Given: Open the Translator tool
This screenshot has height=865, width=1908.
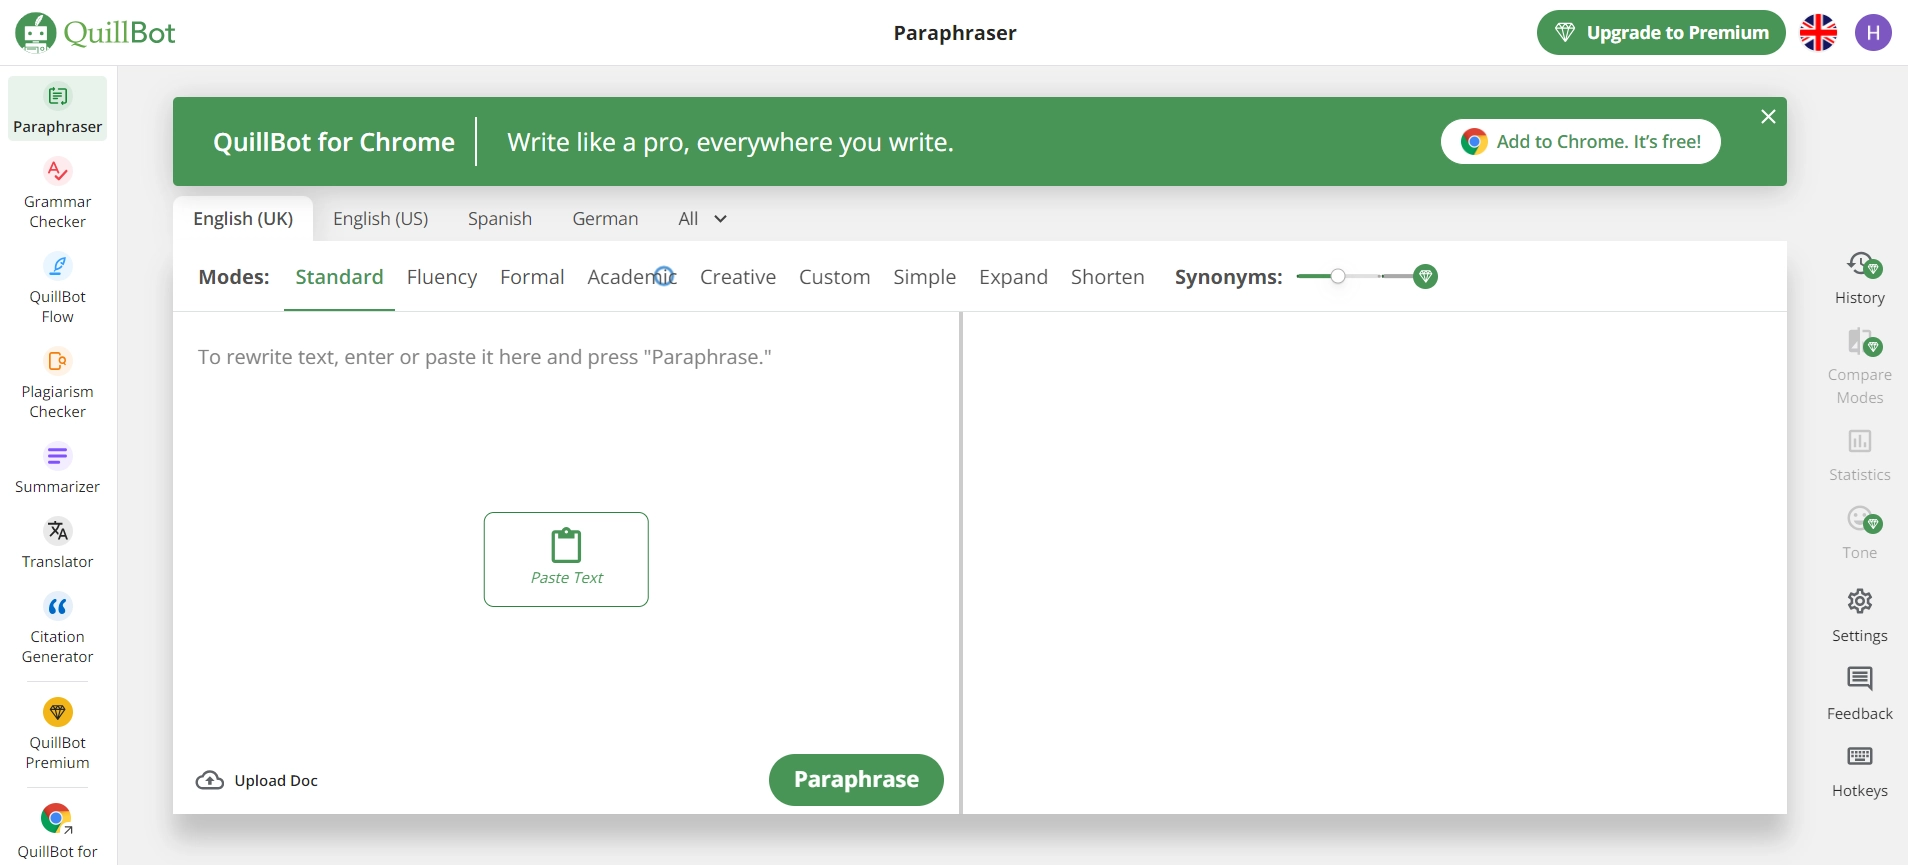Looking at the screenshot, I should pos(58,544).
